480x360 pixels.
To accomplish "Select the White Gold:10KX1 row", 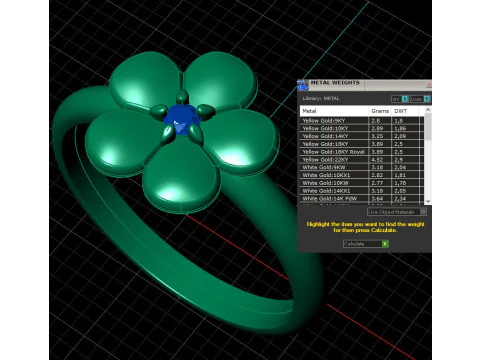I will pos(362,175).
